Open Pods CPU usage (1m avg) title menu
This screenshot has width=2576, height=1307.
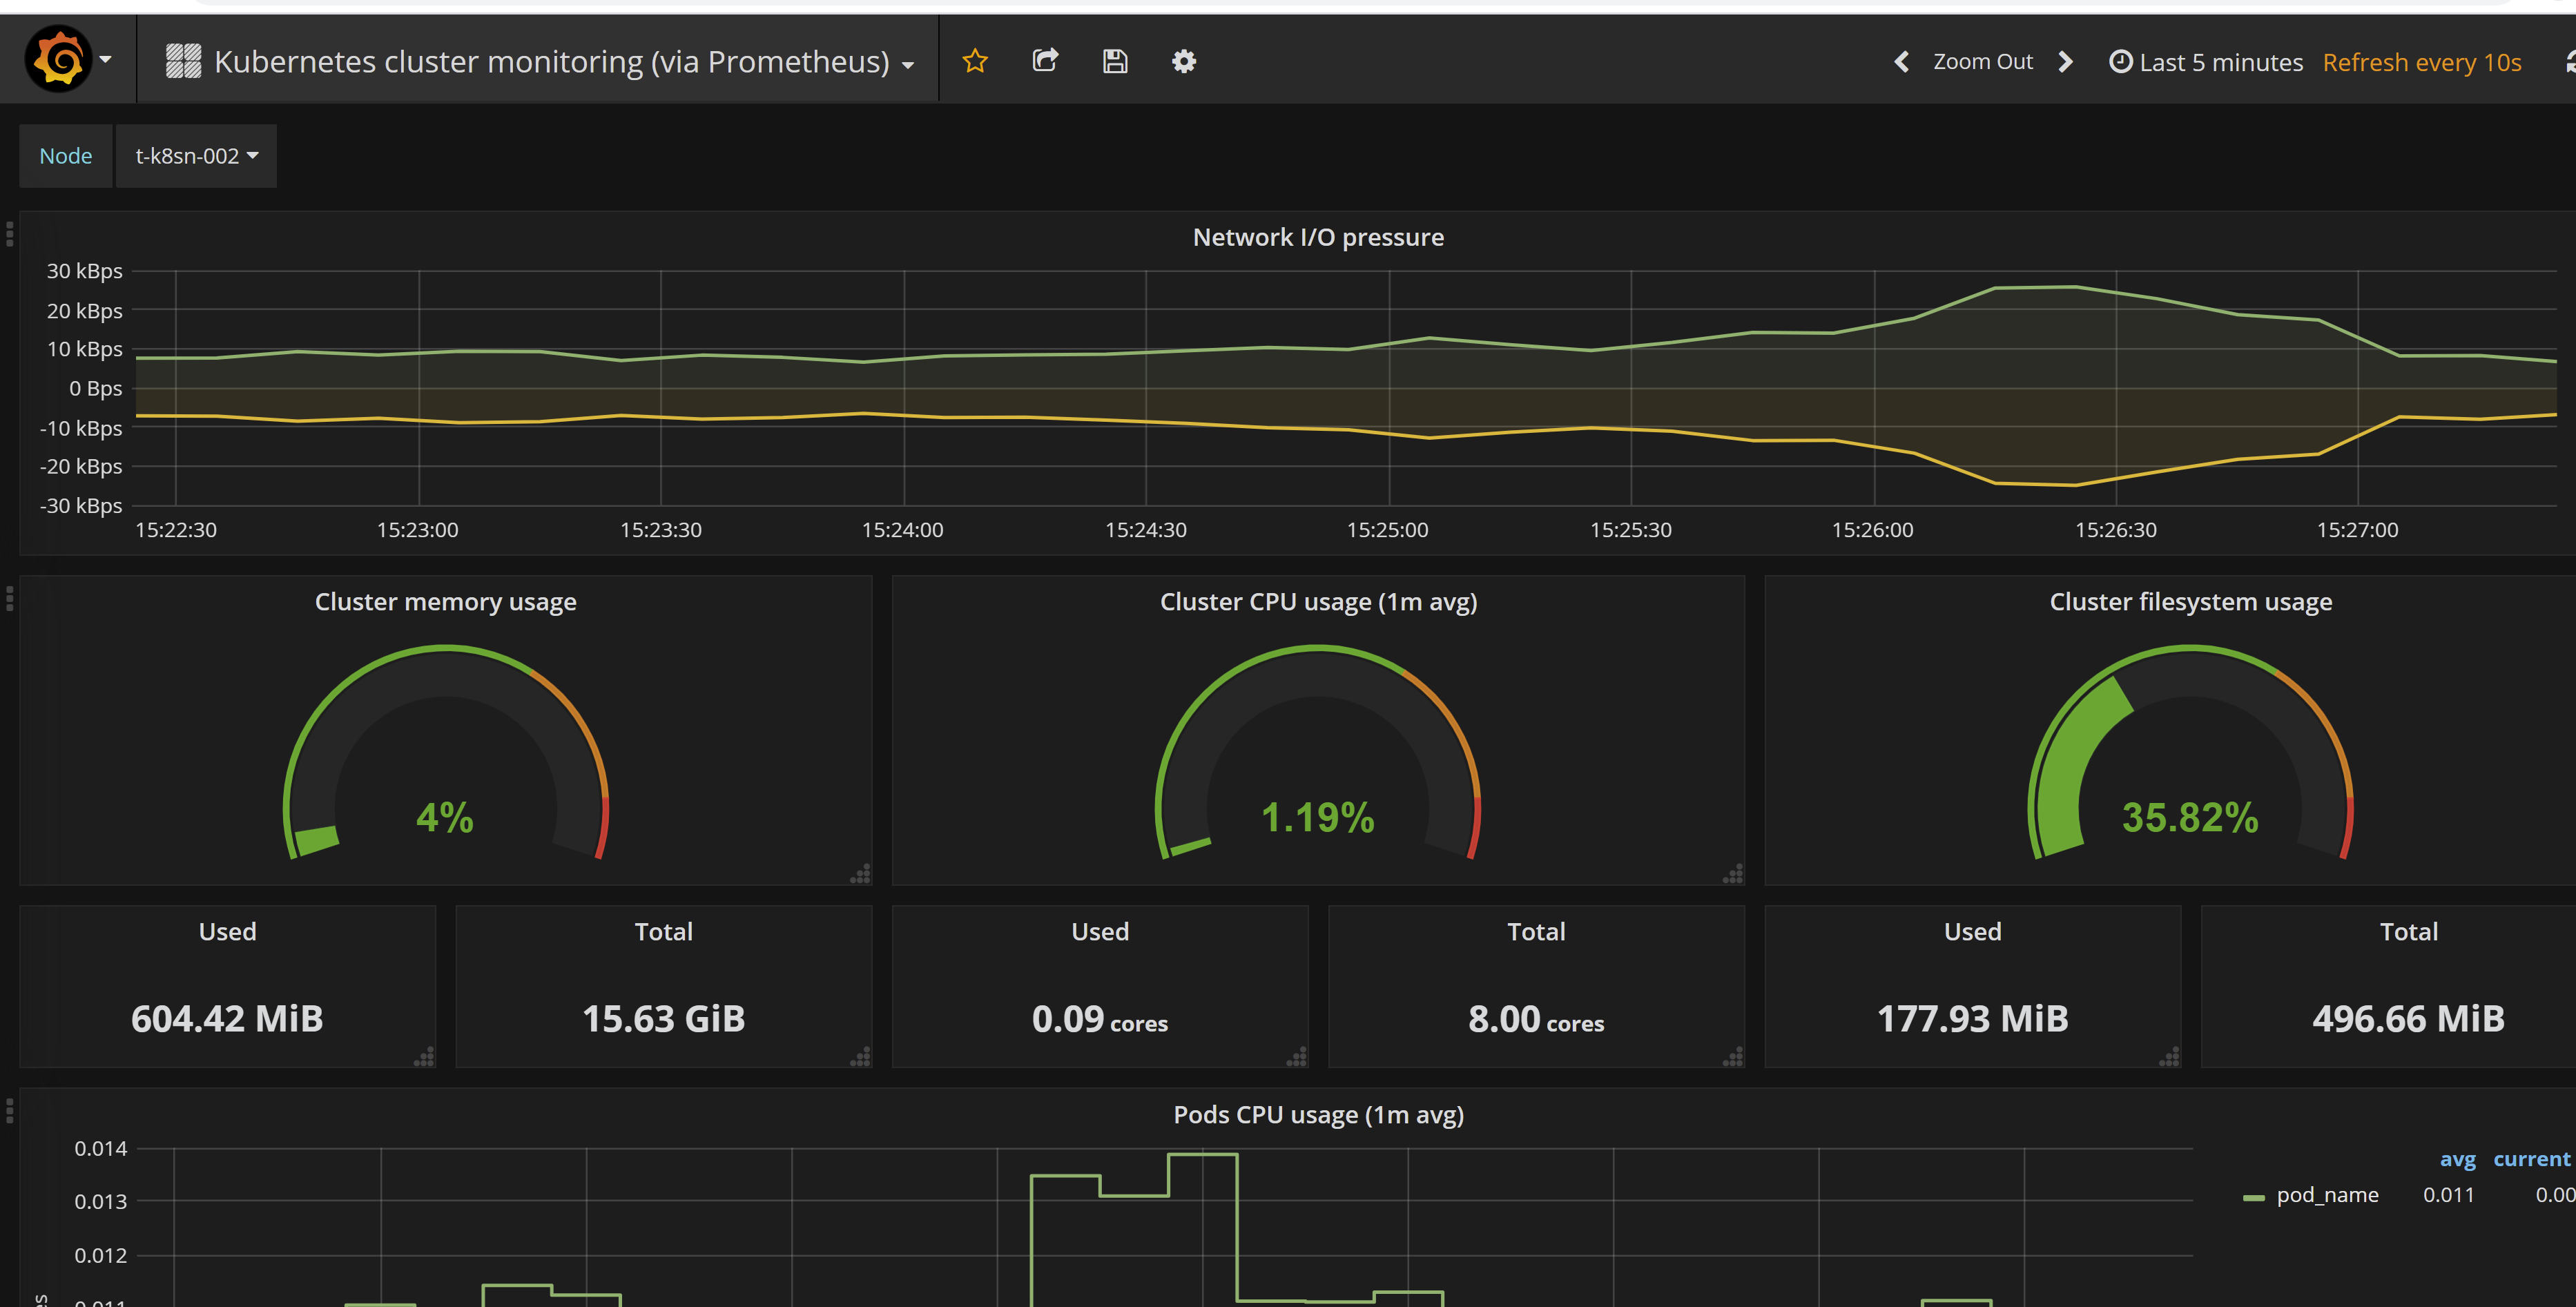click(1318, 1114)
